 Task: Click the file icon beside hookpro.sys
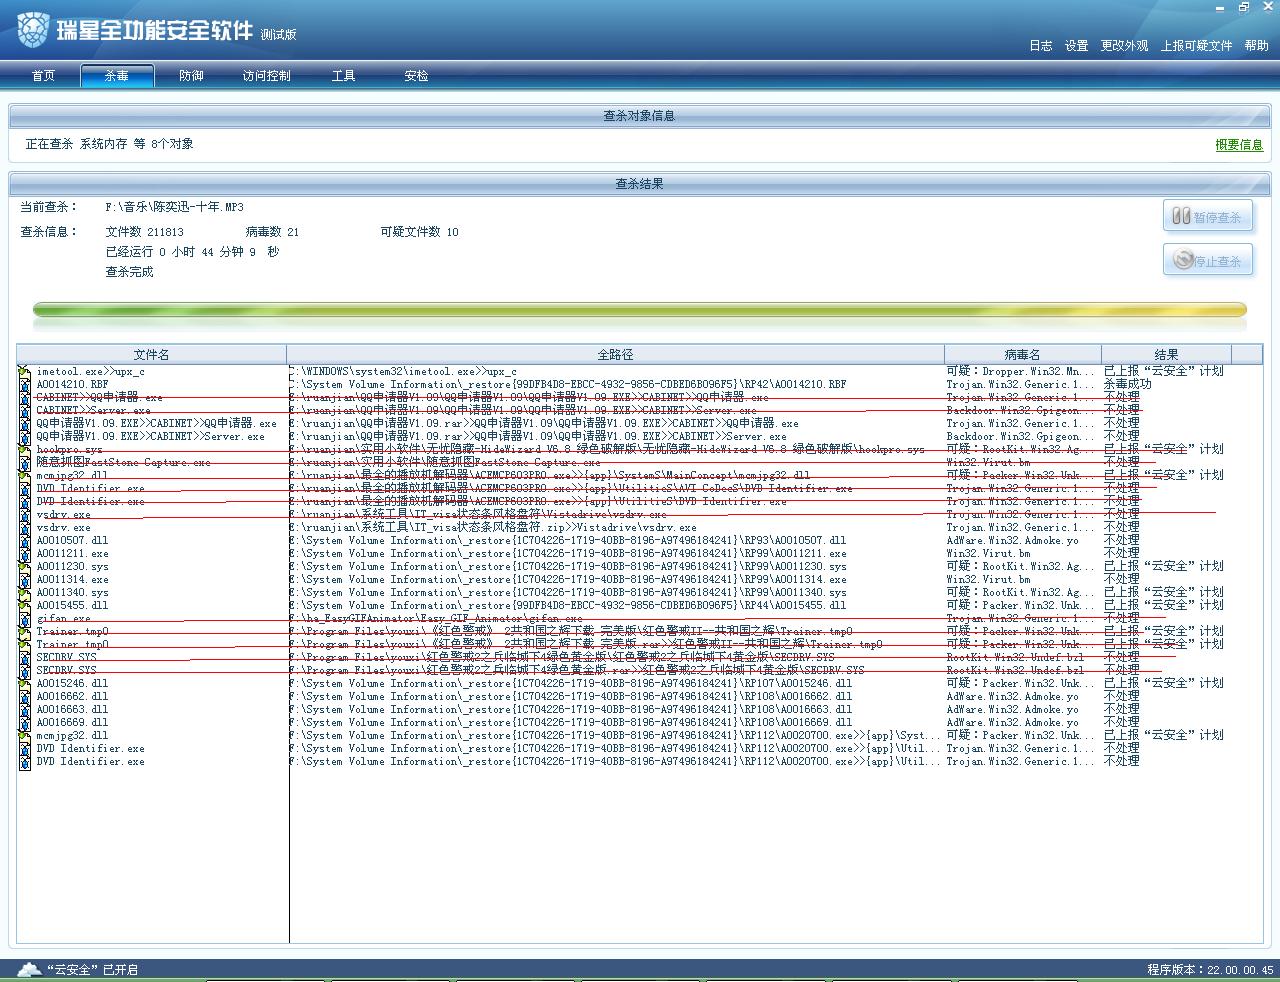pyautogui.click(x=24, y=450)
